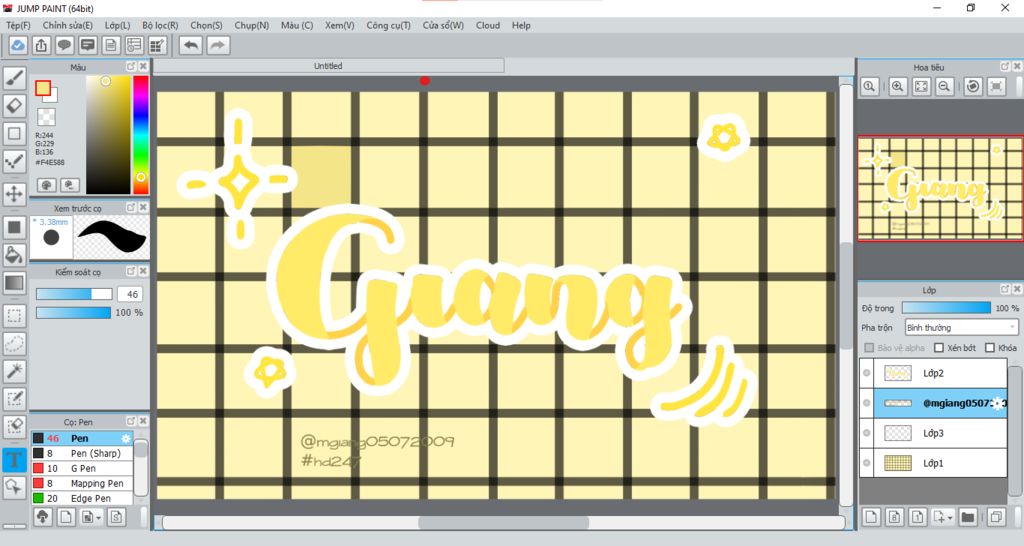Open the Cloud menu
The width and height of the screenshot is (1024, 546).
tap(488, 25)
